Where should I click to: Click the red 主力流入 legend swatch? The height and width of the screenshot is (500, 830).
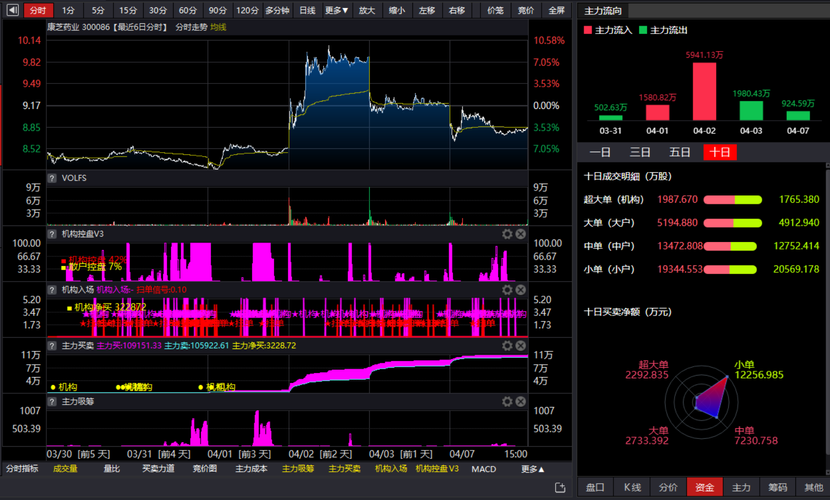(x=588, y=30)
